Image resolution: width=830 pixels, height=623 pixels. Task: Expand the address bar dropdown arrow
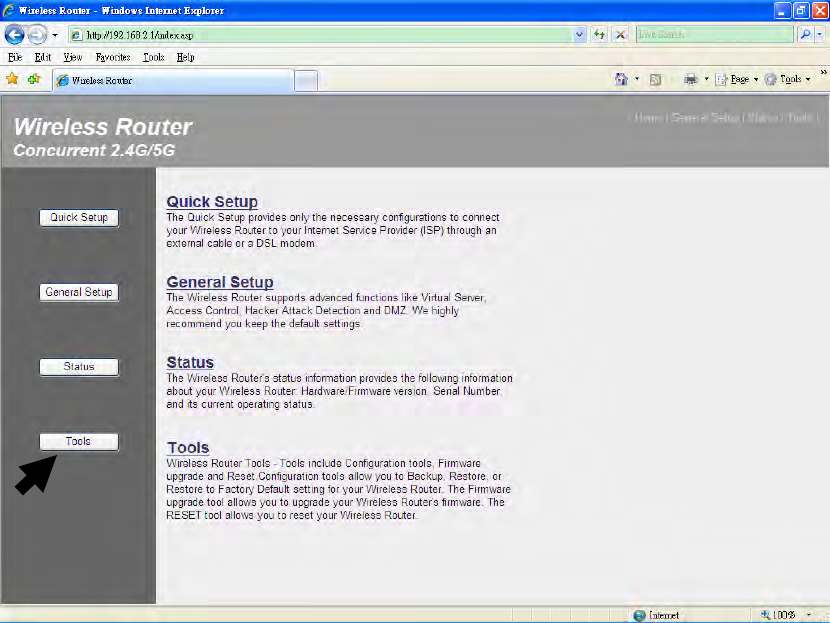(x=579, y=35)
